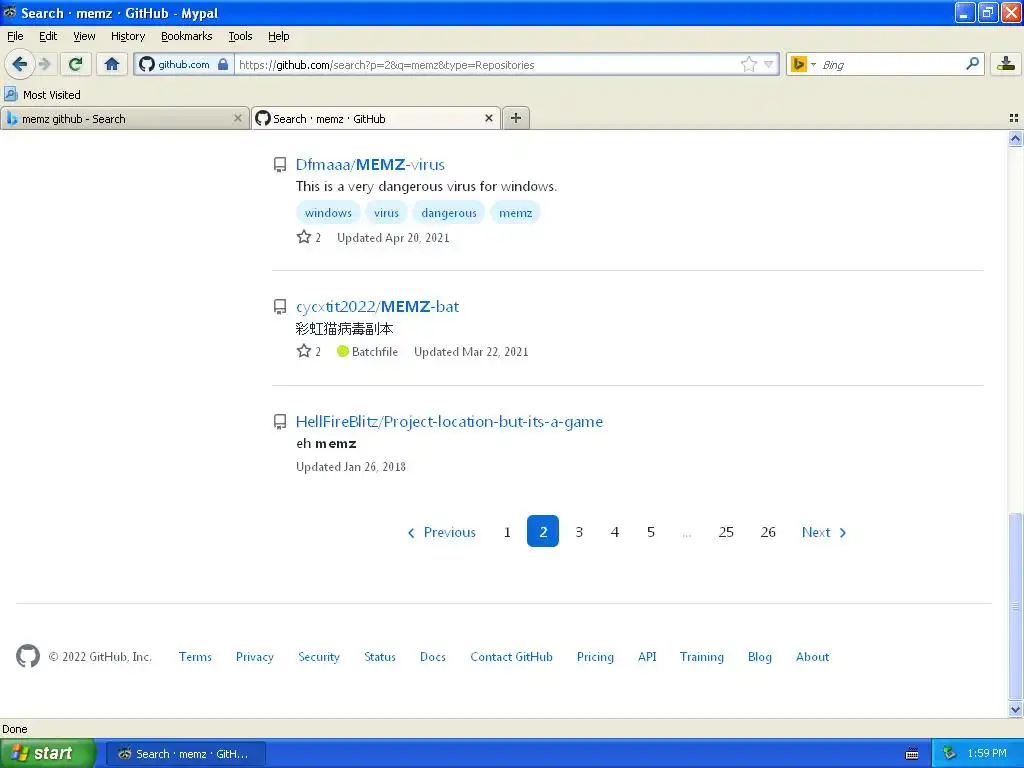Click the GitHub logo in the footer
The image size is (1024, 768).
(x=27, y=656)
